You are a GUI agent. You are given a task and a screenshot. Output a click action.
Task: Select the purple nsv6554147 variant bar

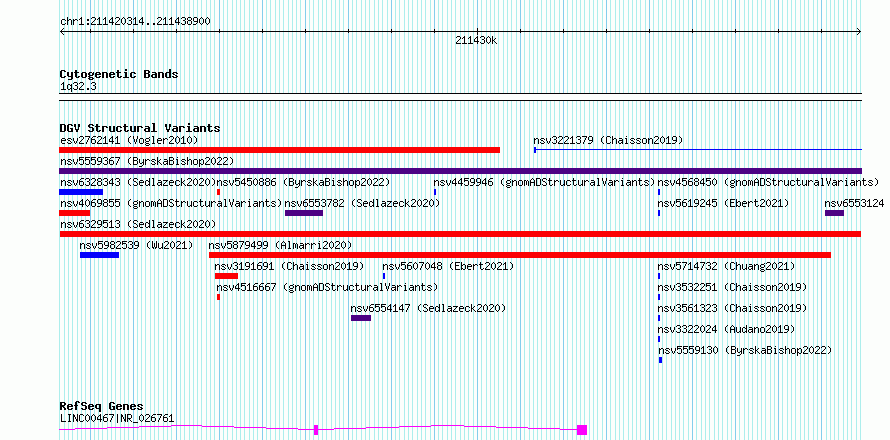tap(361, 318)
